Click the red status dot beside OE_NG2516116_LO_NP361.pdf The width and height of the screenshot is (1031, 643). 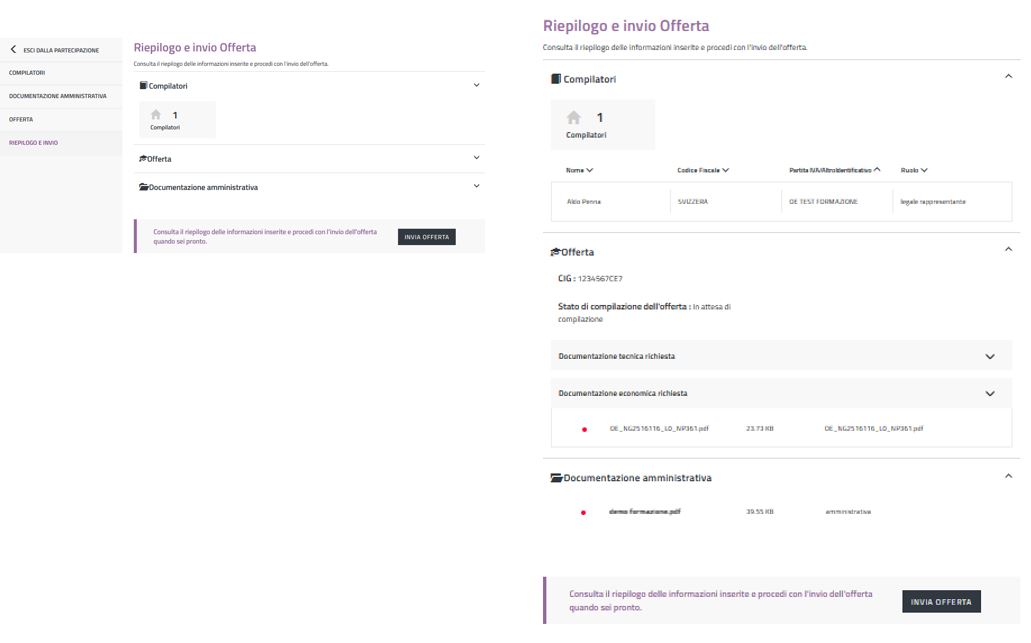[584, 429]
